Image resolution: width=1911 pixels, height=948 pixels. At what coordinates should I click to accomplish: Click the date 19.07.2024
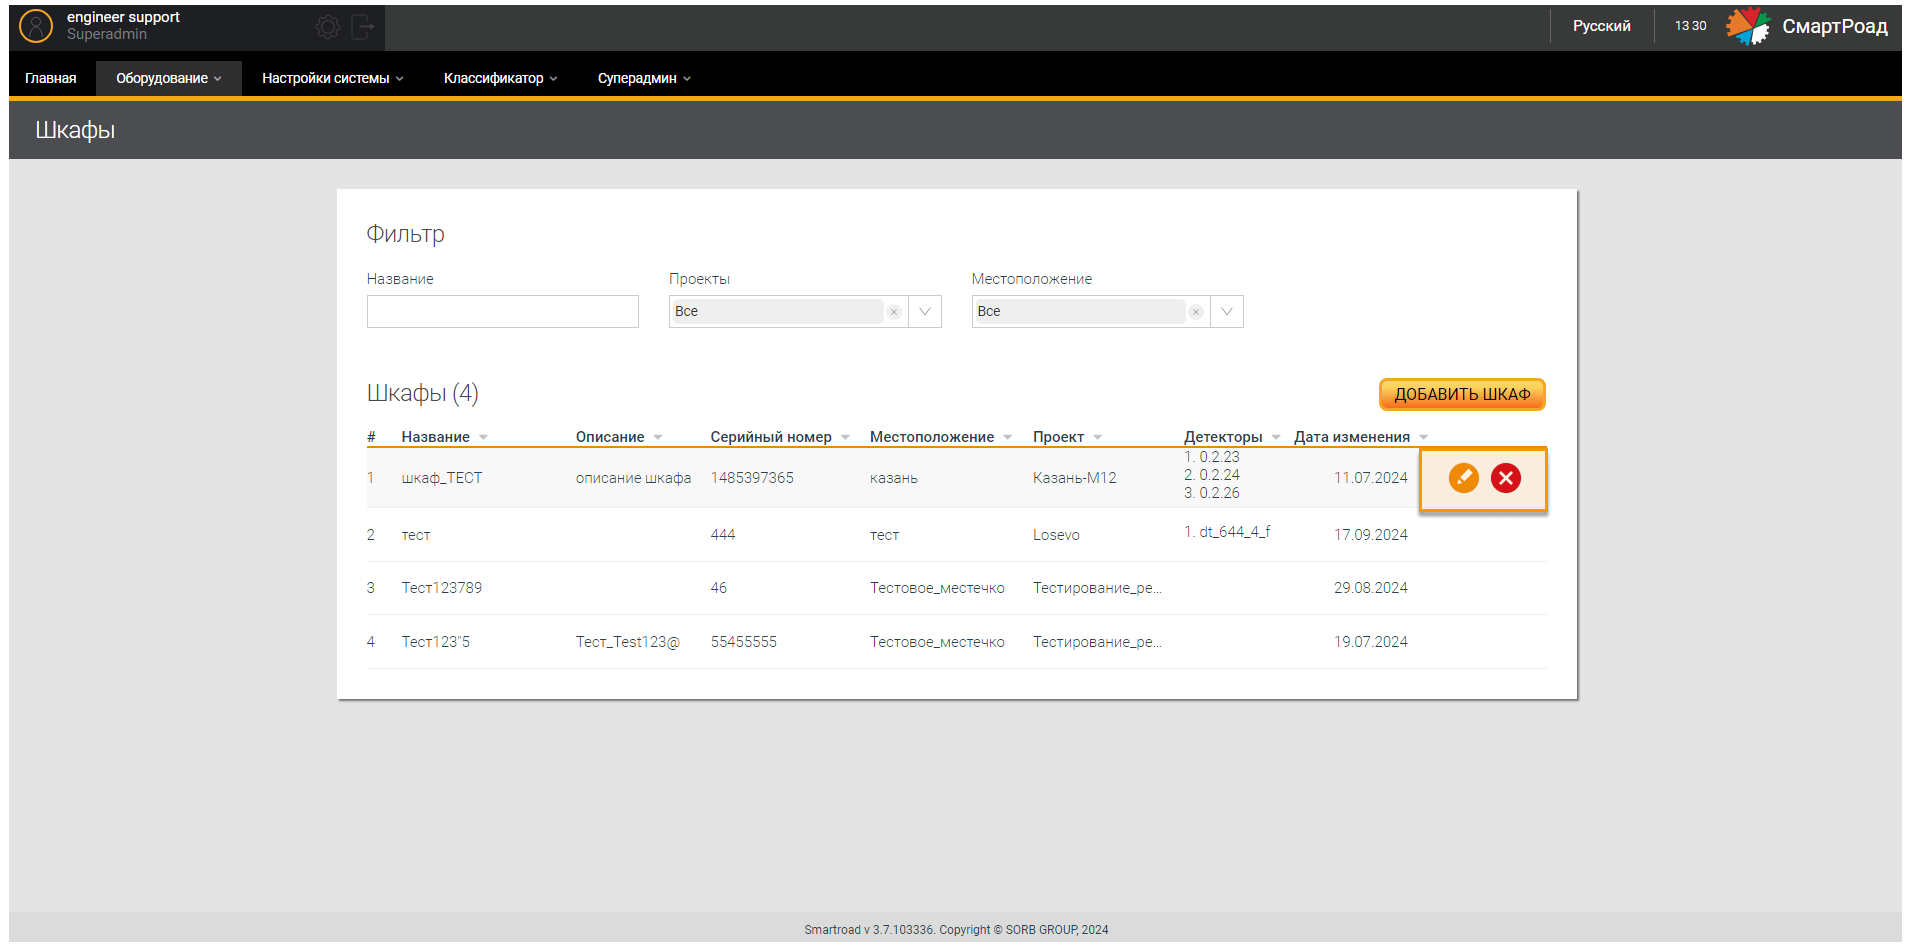[x=1371, y=642]
